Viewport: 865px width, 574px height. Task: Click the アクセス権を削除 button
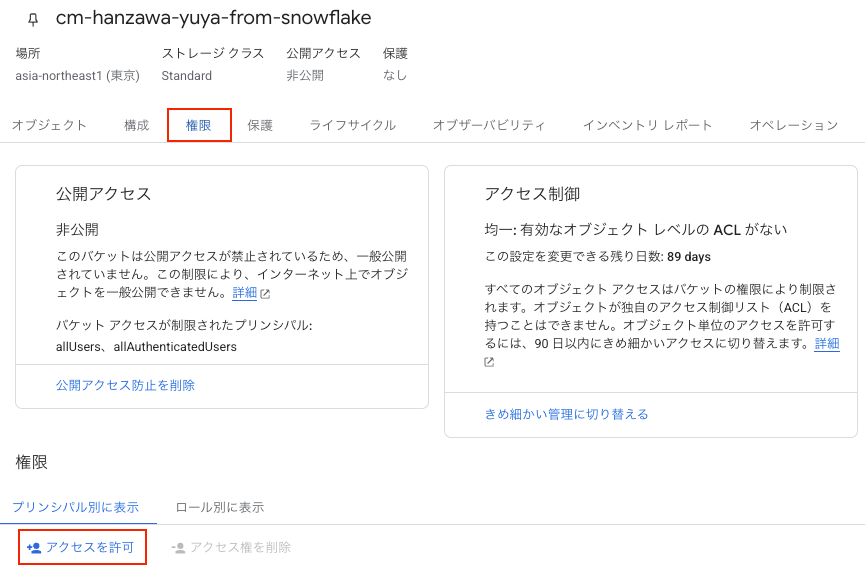231,548
